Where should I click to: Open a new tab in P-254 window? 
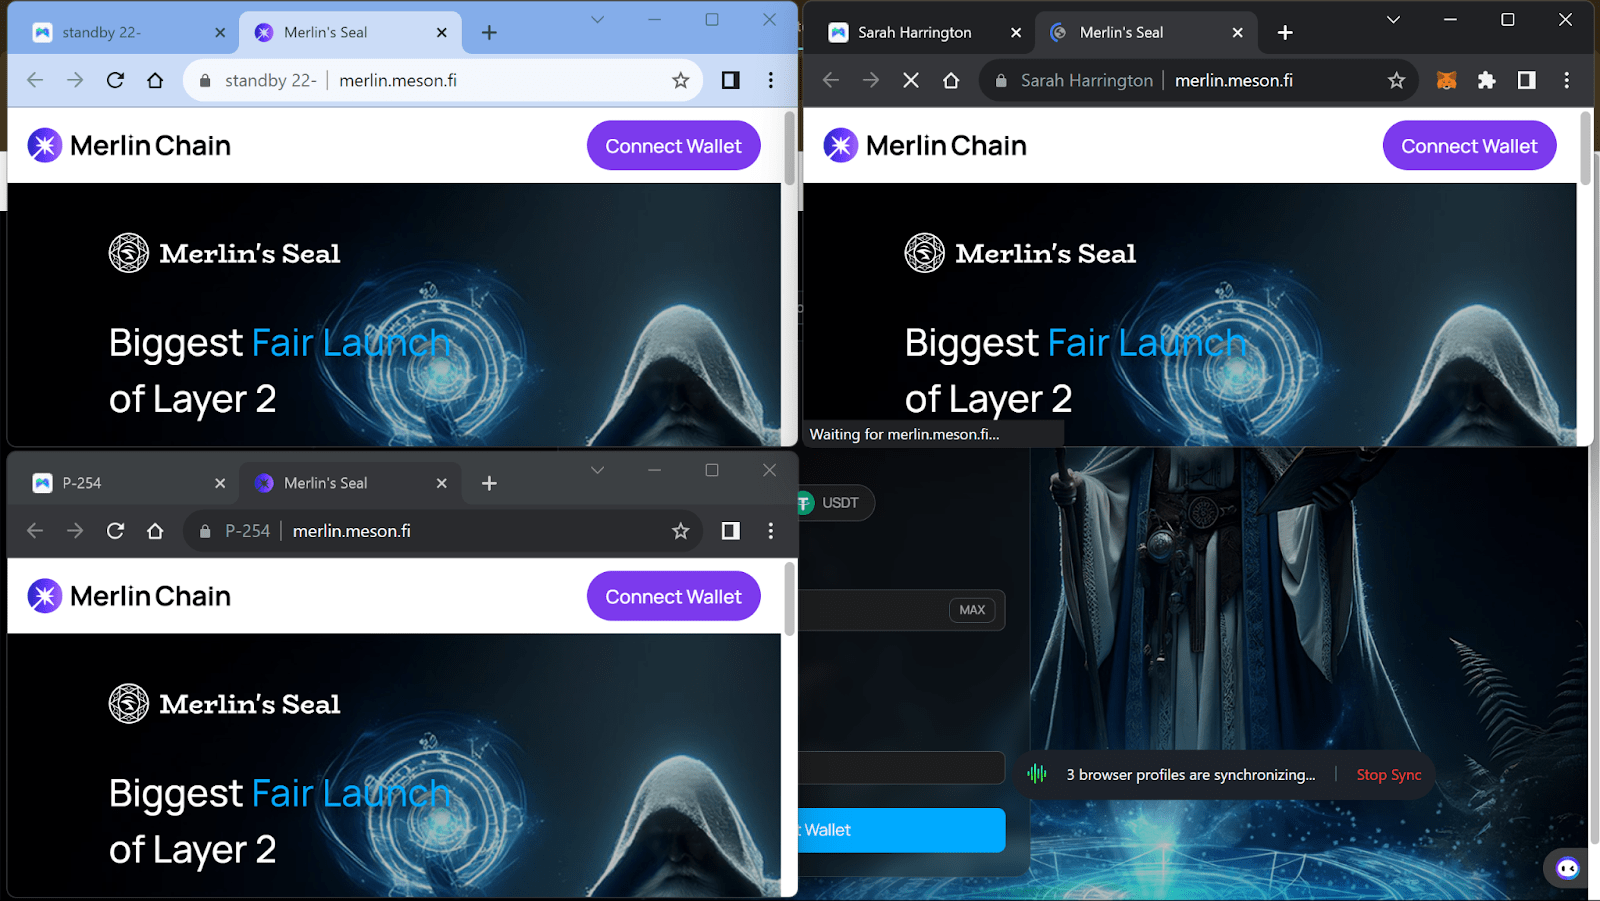pyautogui.click(x=489, y=483)
